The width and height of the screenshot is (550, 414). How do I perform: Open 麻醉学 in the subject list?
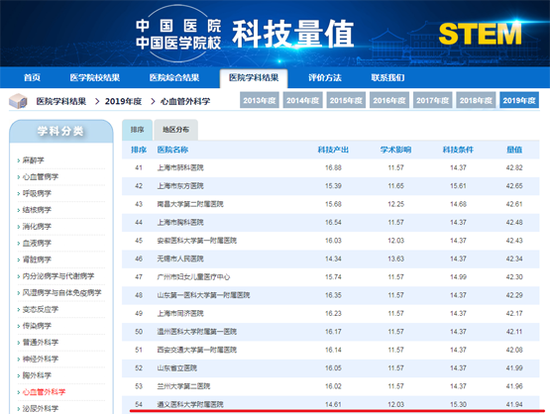click(33, 160)
